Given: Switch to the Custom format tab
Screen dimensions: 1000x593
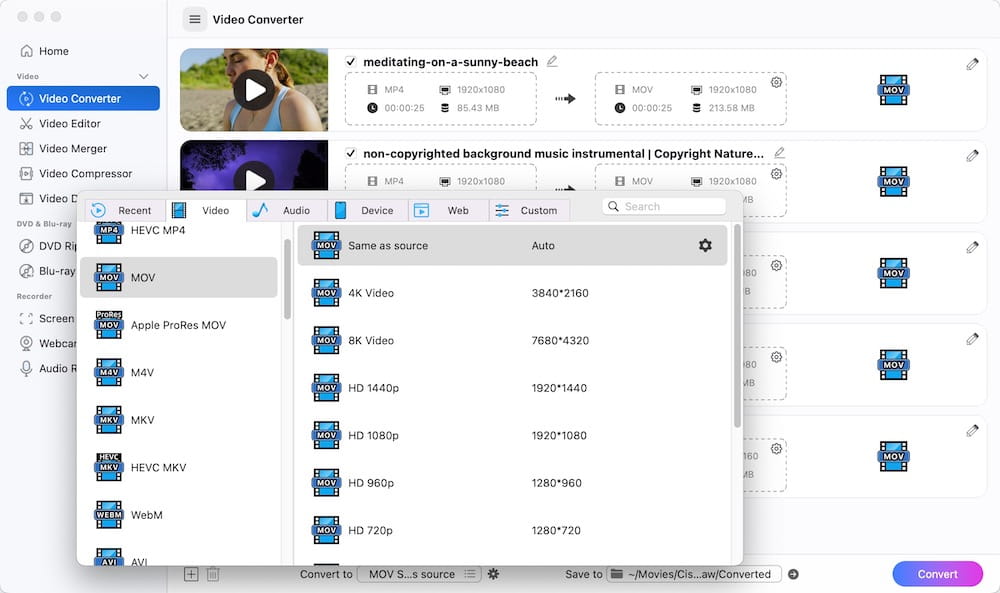Looking at the screenshot, I should pyautogui.click(x=529, y=210).
